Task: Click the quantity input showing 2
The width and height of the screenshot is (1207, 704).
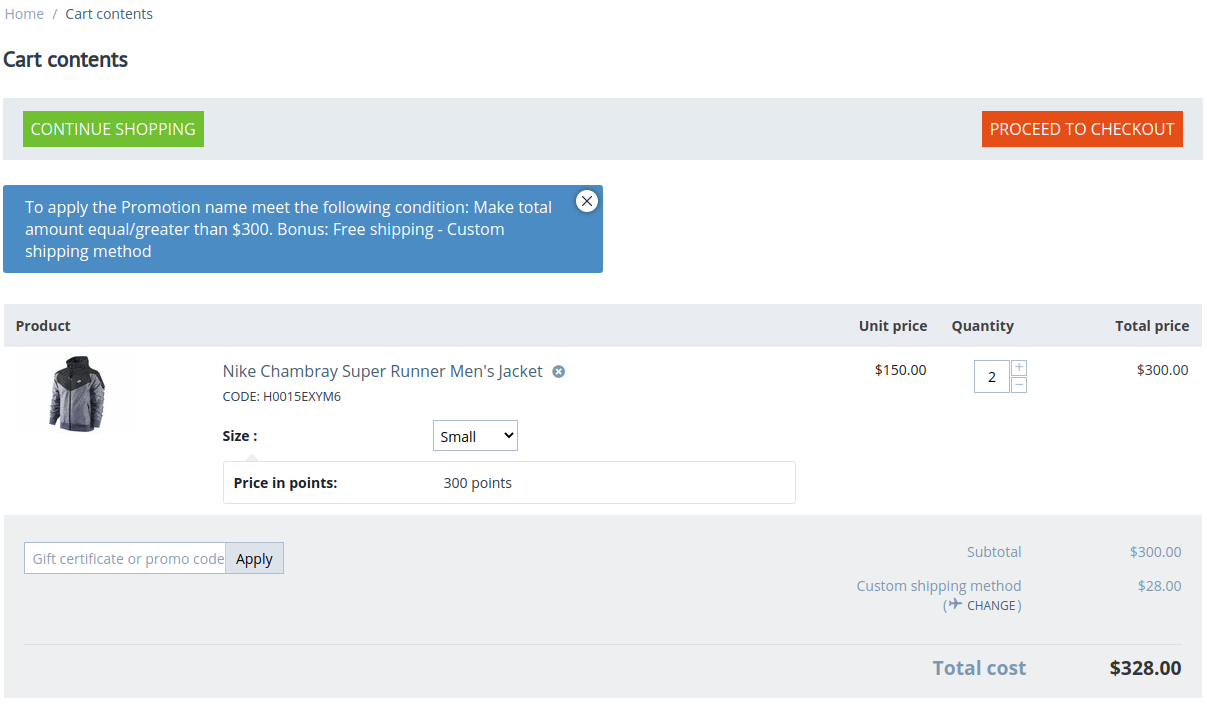Action: (992, 377)
